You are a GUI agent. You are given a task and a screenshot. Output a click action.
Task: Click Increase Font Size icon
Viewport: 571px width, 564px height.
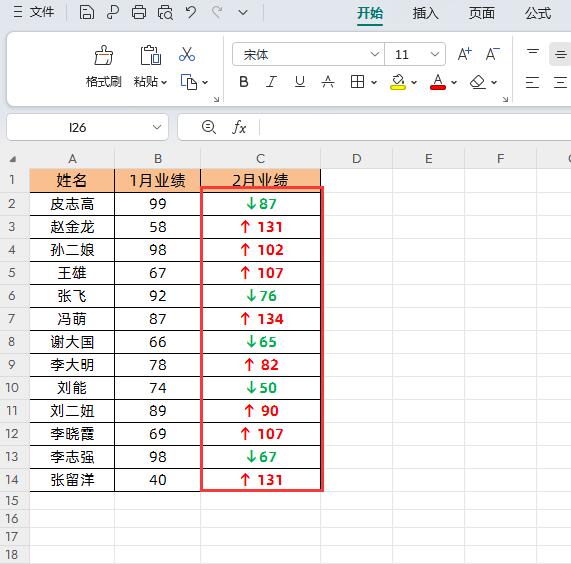click(x=464, y=54)
